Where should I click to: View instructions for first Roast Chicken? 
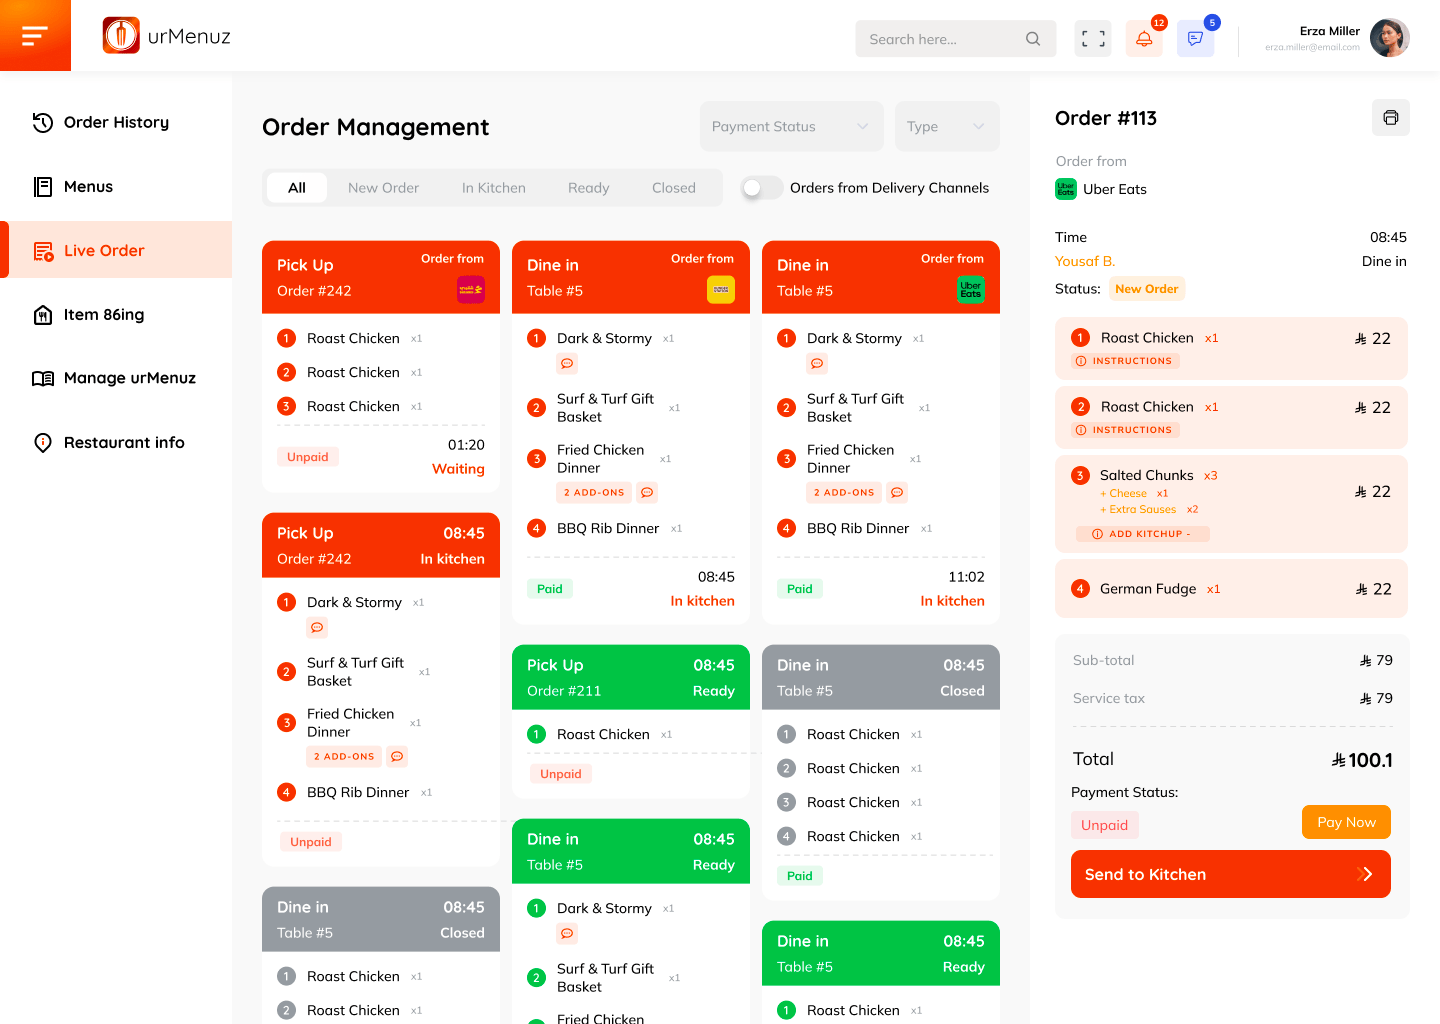coord(1126,361)
